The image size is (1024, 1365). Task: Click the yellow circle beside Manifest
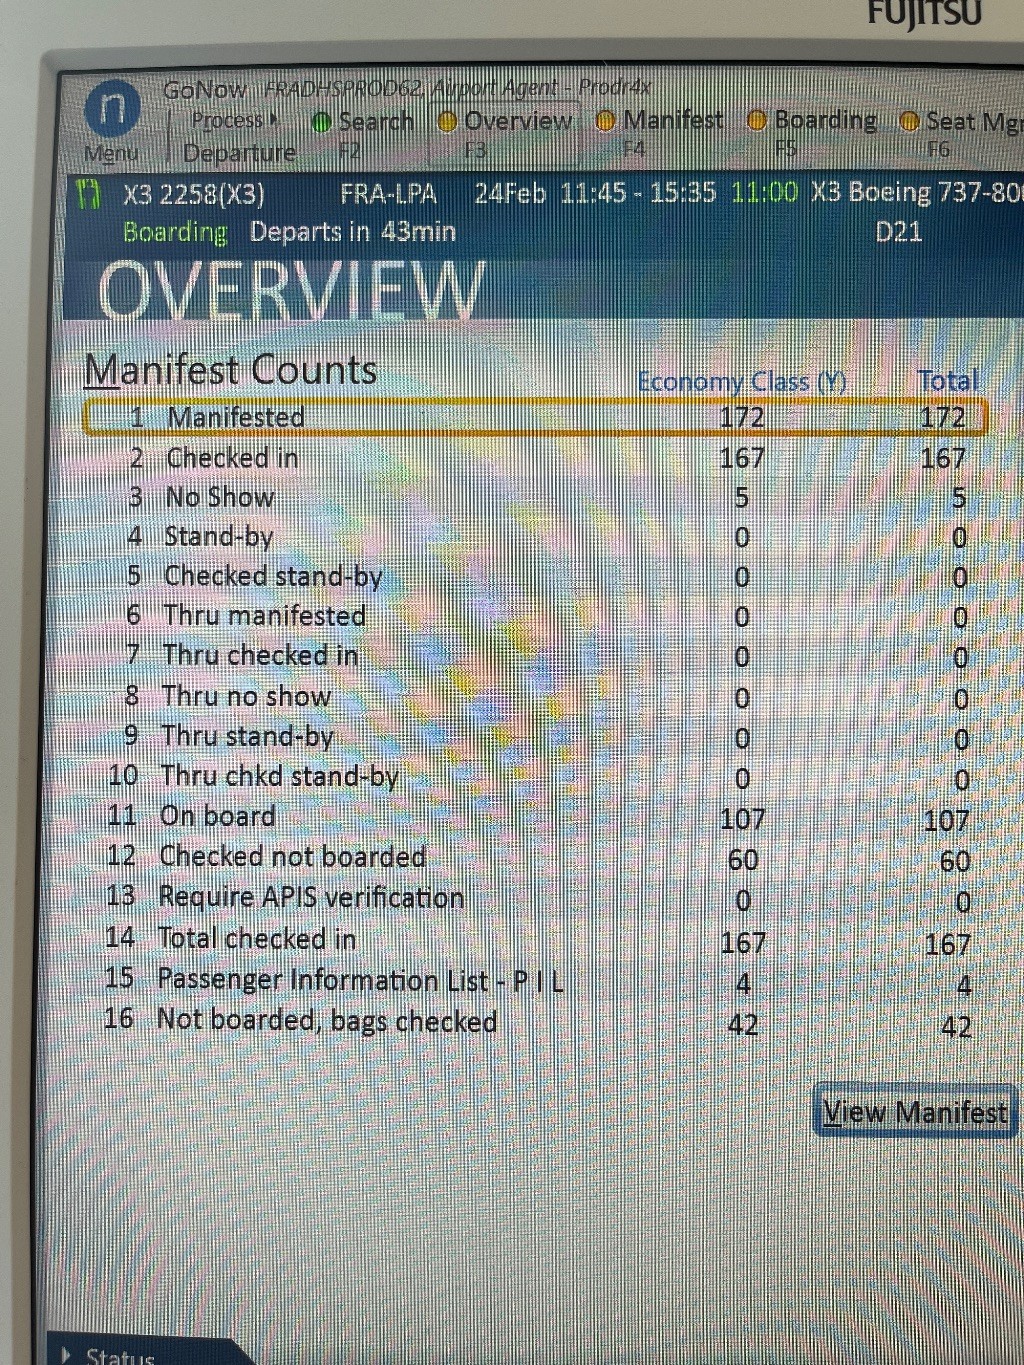tap(605, 121)
